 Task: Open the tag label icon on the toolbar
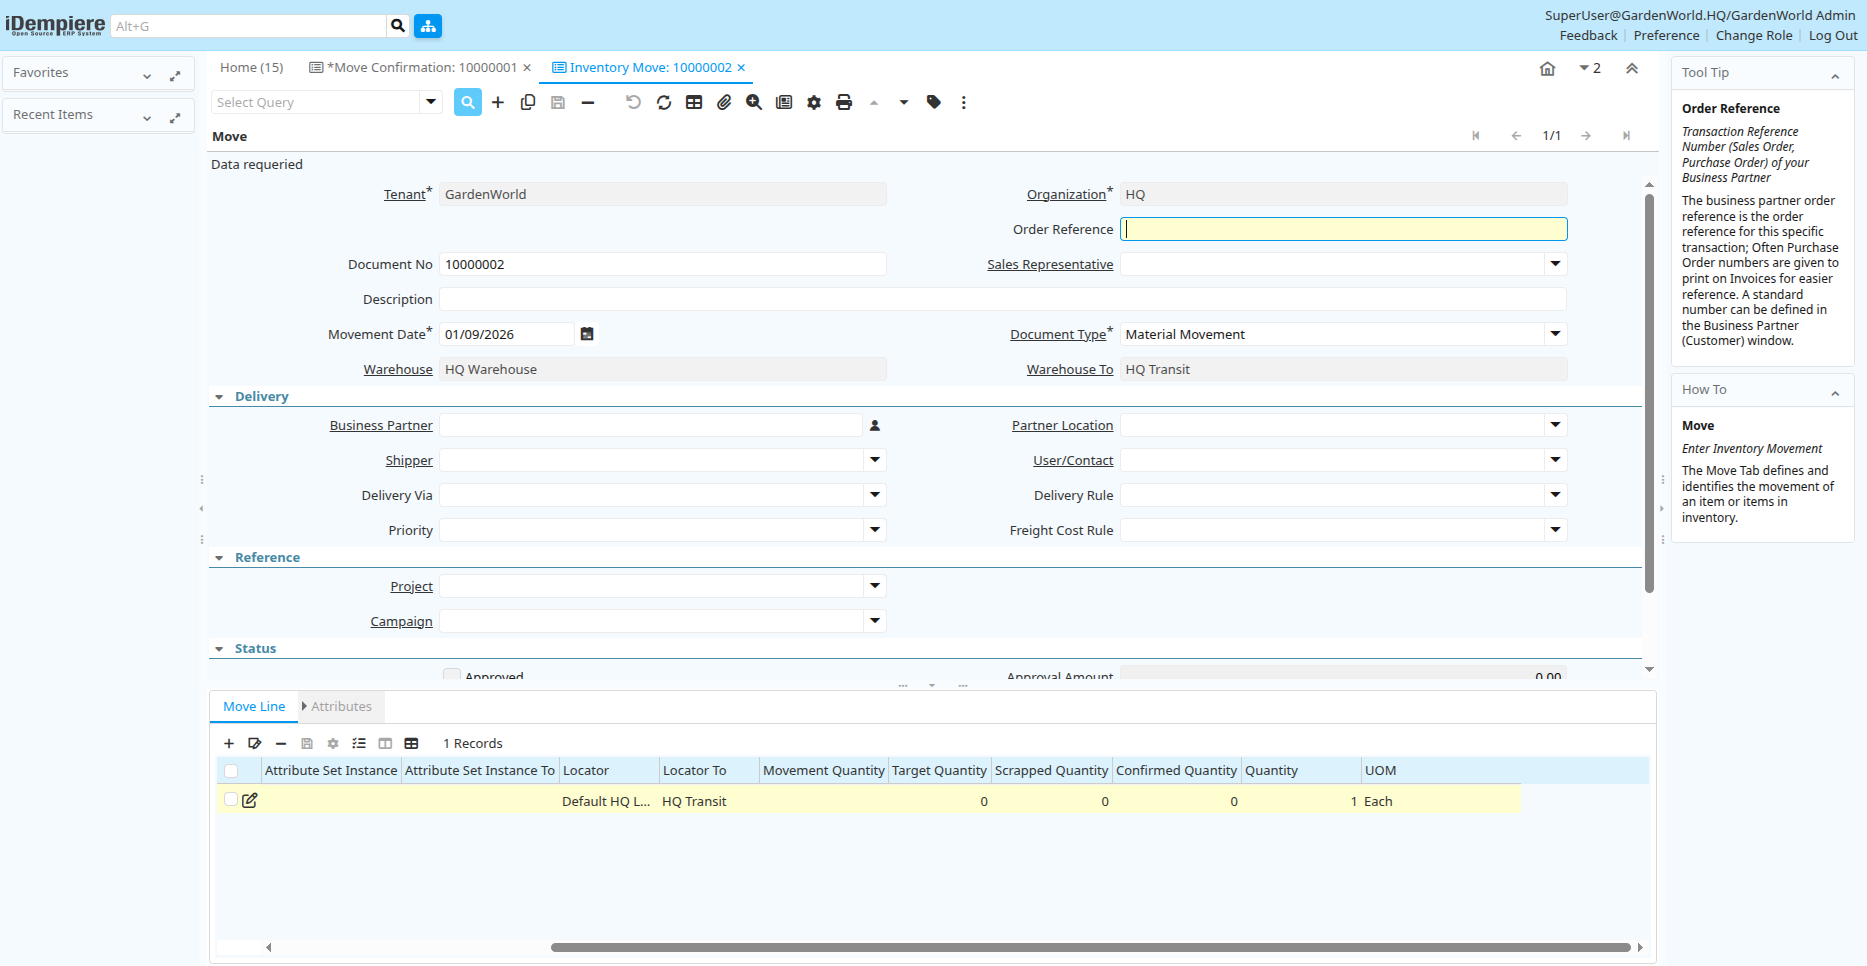(x=933, y=102)
